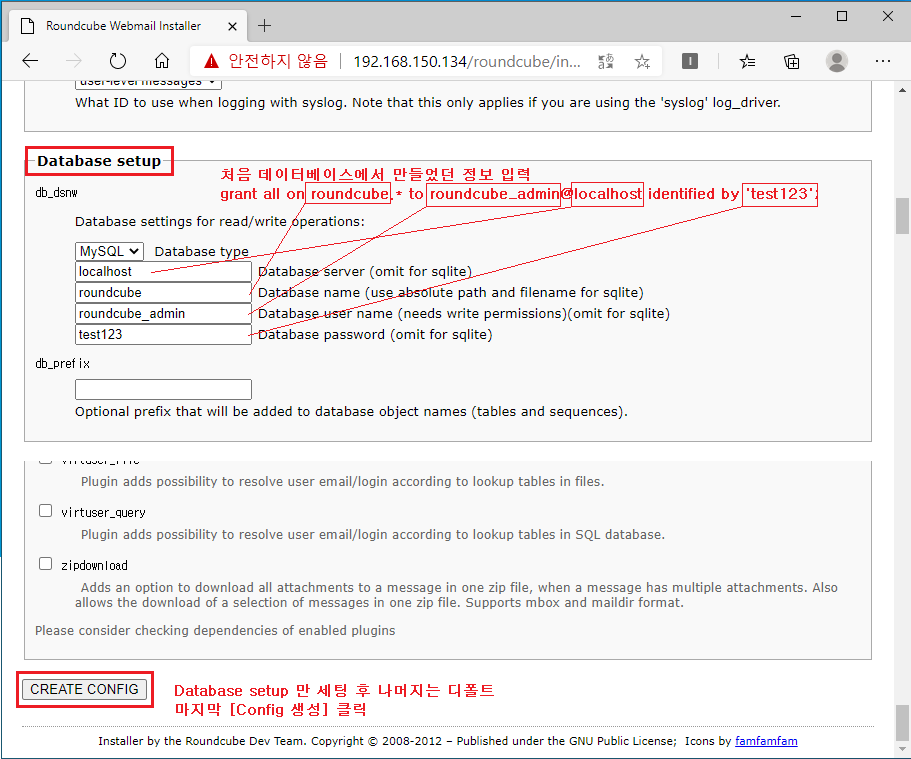Open the extension icon next to address bar
The height and width of the screenshot is (759, 911).
(x=690, y=61)
